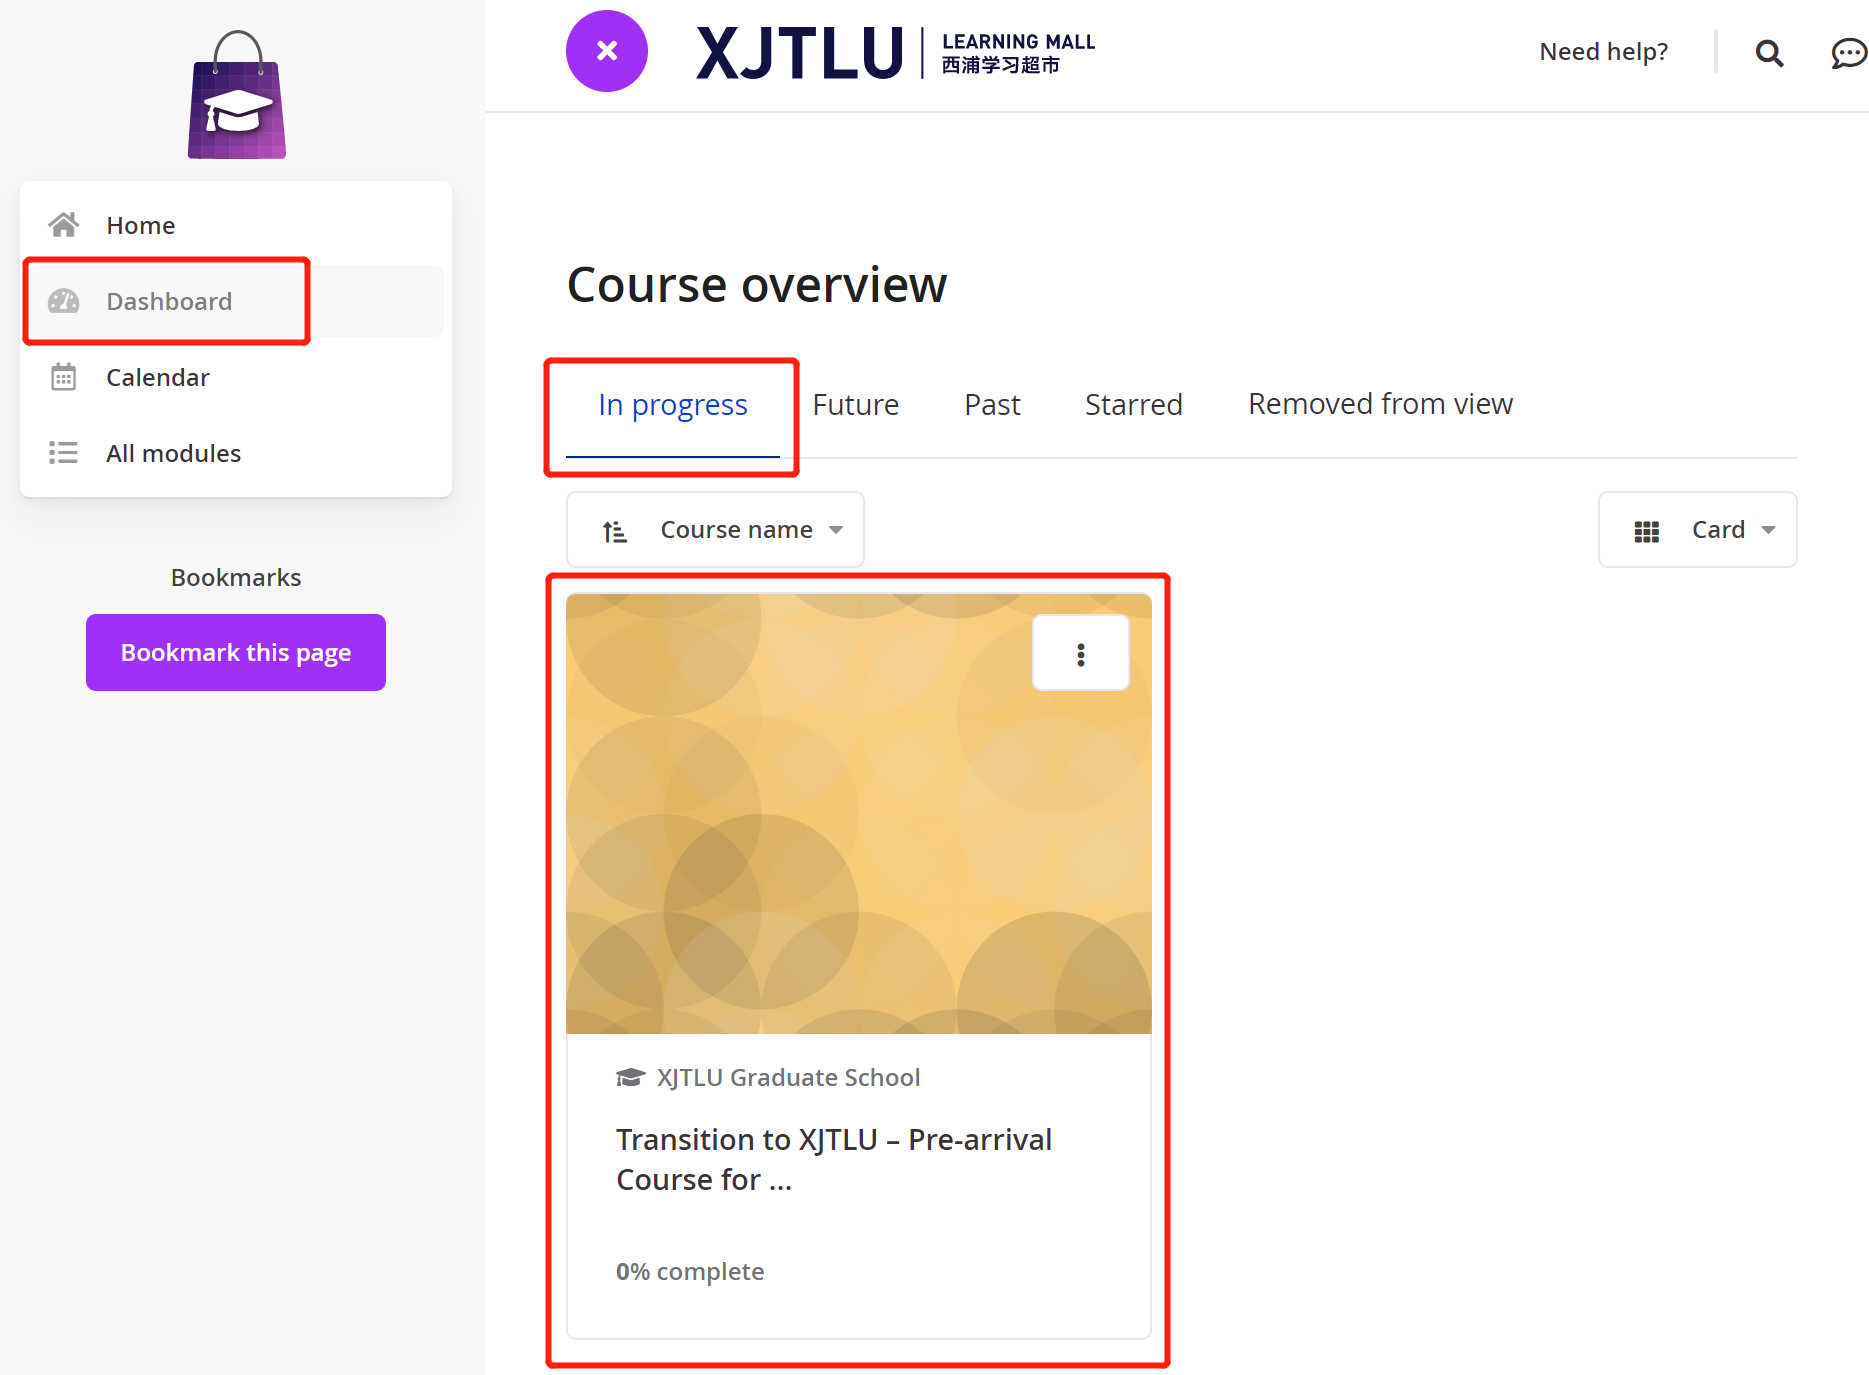Click the 0% complete progress text
Screen dimensions: 1869x1375
pos(690,1272)
